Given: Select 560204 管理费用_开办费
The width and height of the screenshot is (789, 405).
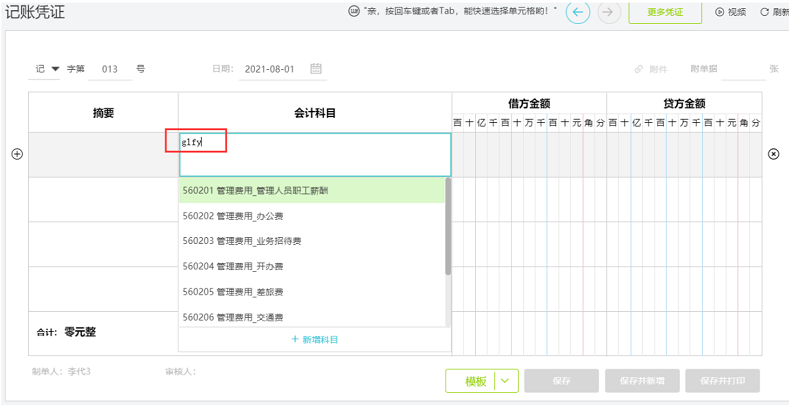Looking at the screenshot, I should 312,266.
